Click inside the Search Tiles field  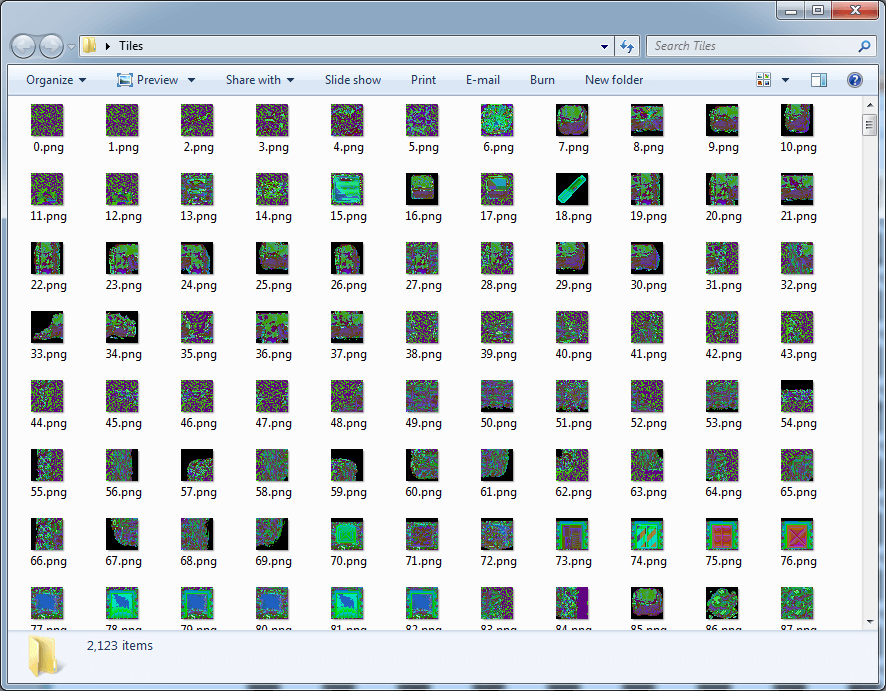750,46
